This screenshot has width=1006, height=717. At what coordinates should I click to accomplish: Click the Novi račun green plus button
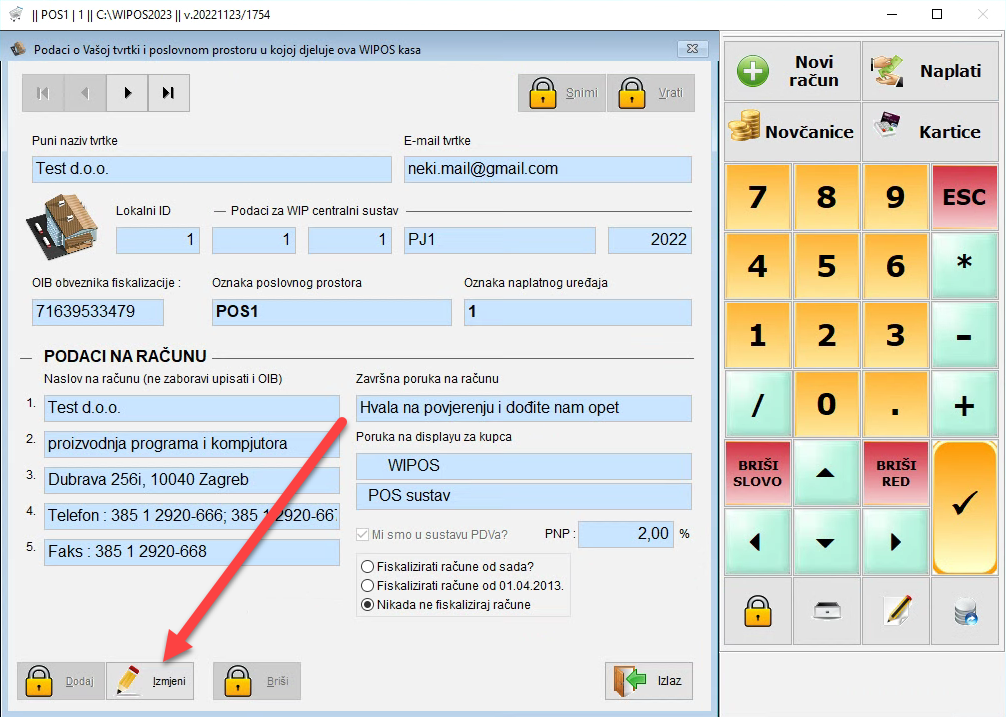791,71
